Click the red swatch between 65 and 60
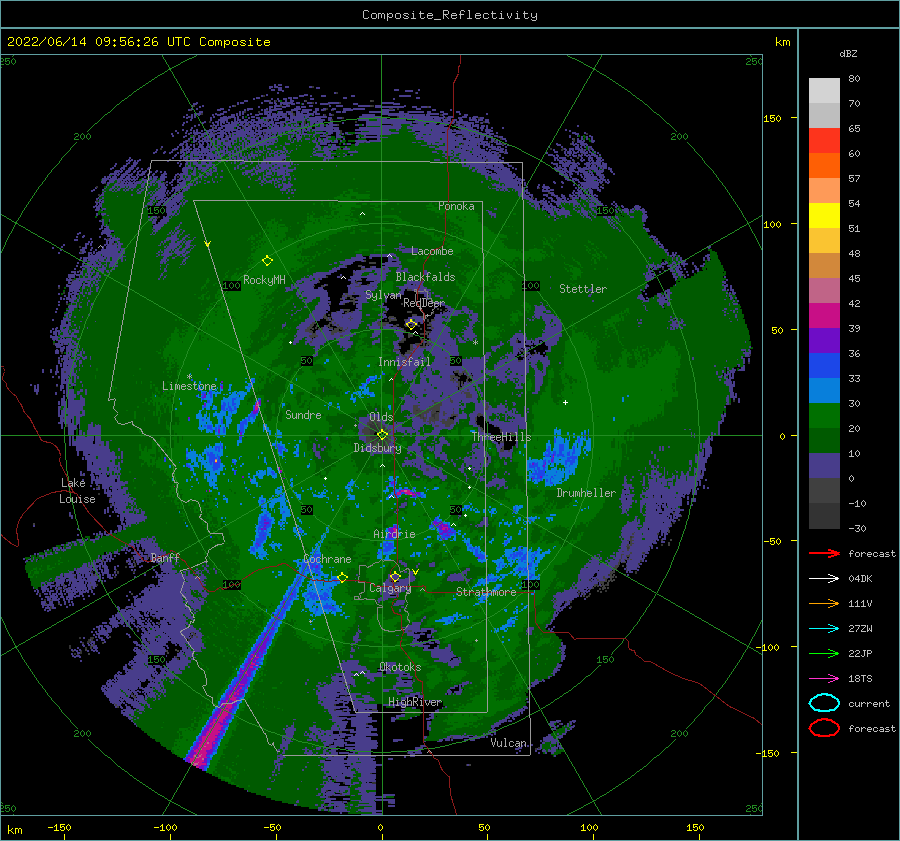Viewport: 900px width, 841px height. [824, 141]
